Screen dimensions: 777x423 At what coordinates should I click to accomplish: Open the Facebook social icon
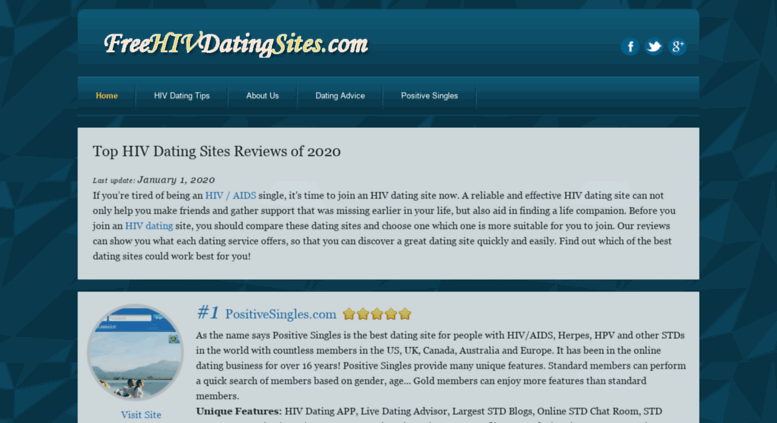pos(630,47)
